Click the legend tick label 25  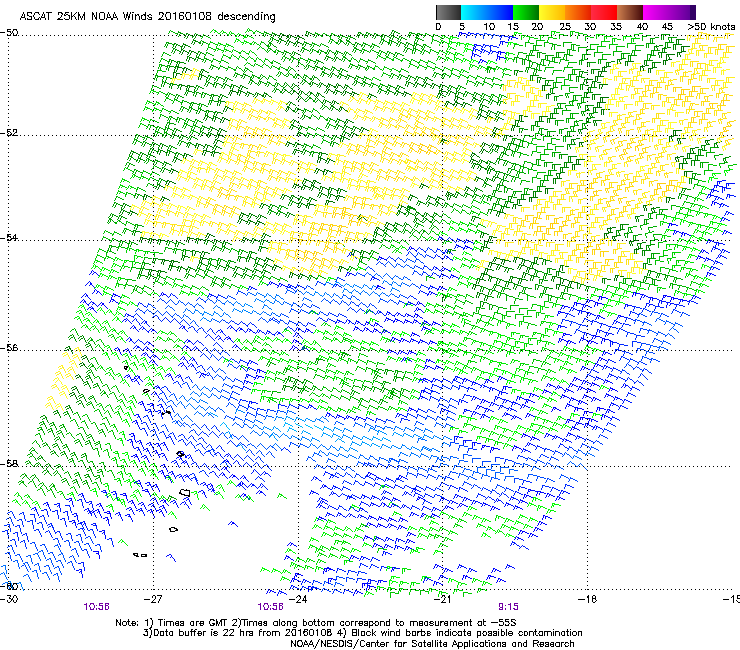click(x=564, y=27)
